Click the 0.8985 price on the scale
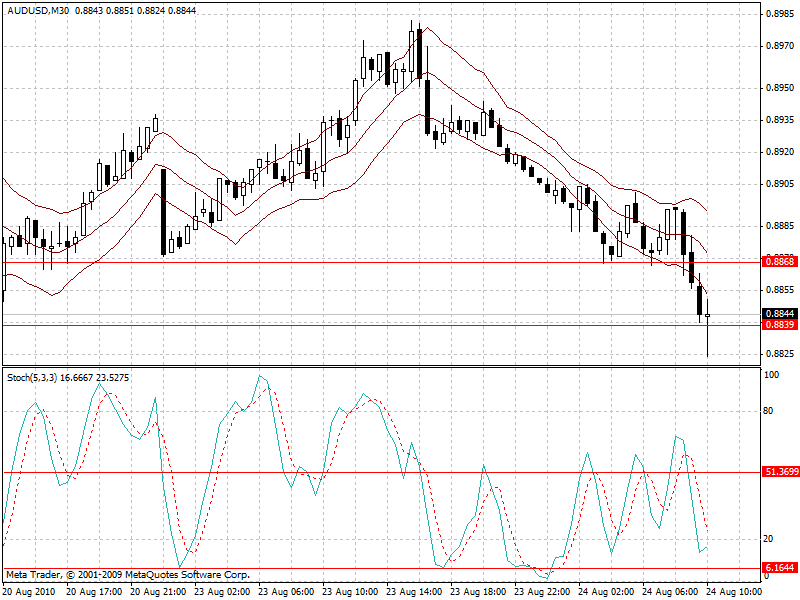800x600 pixels. pyautogui.click(x=779, y=14)
